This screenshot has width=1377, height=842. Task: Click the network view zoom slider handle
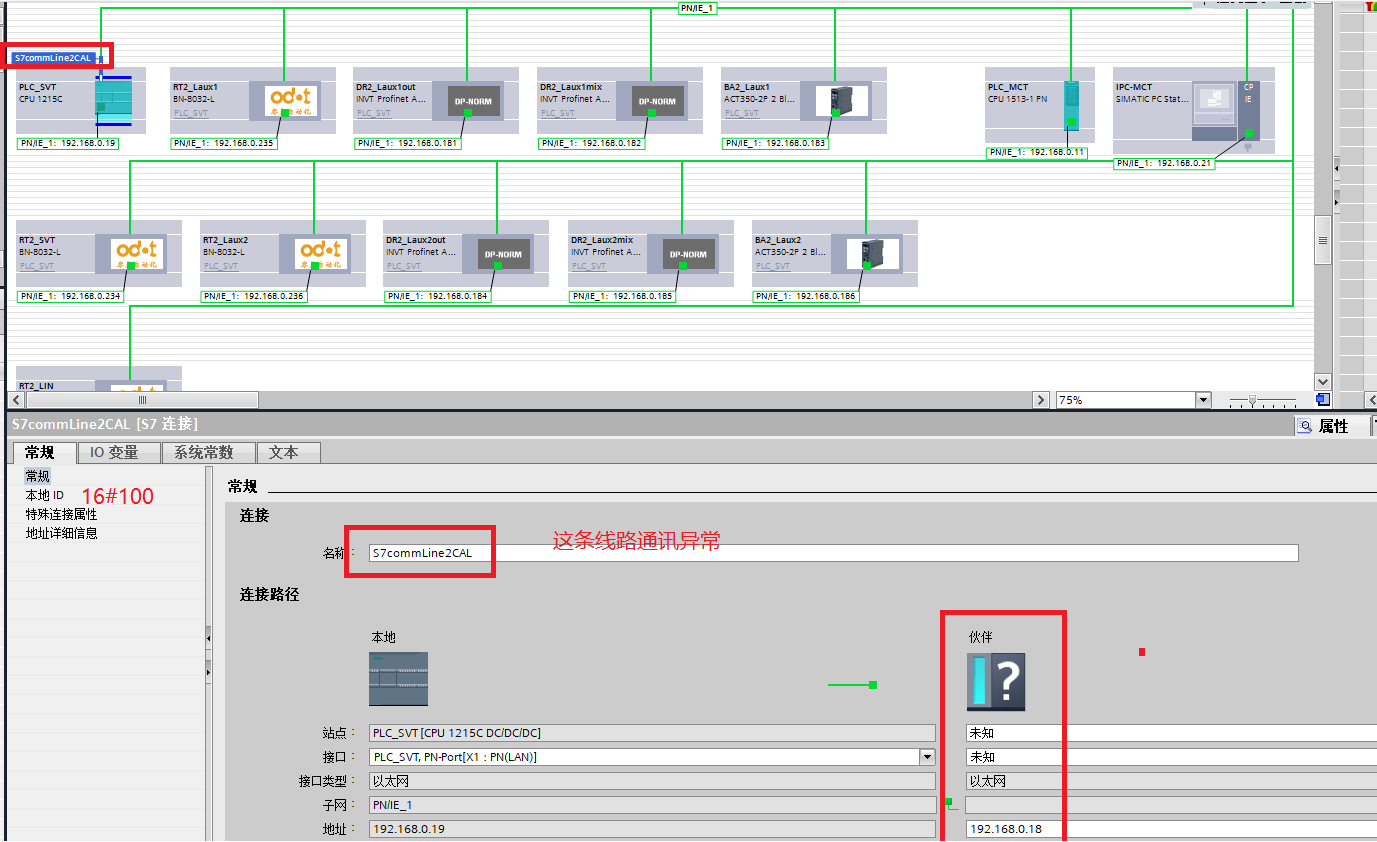(1252, 400)
